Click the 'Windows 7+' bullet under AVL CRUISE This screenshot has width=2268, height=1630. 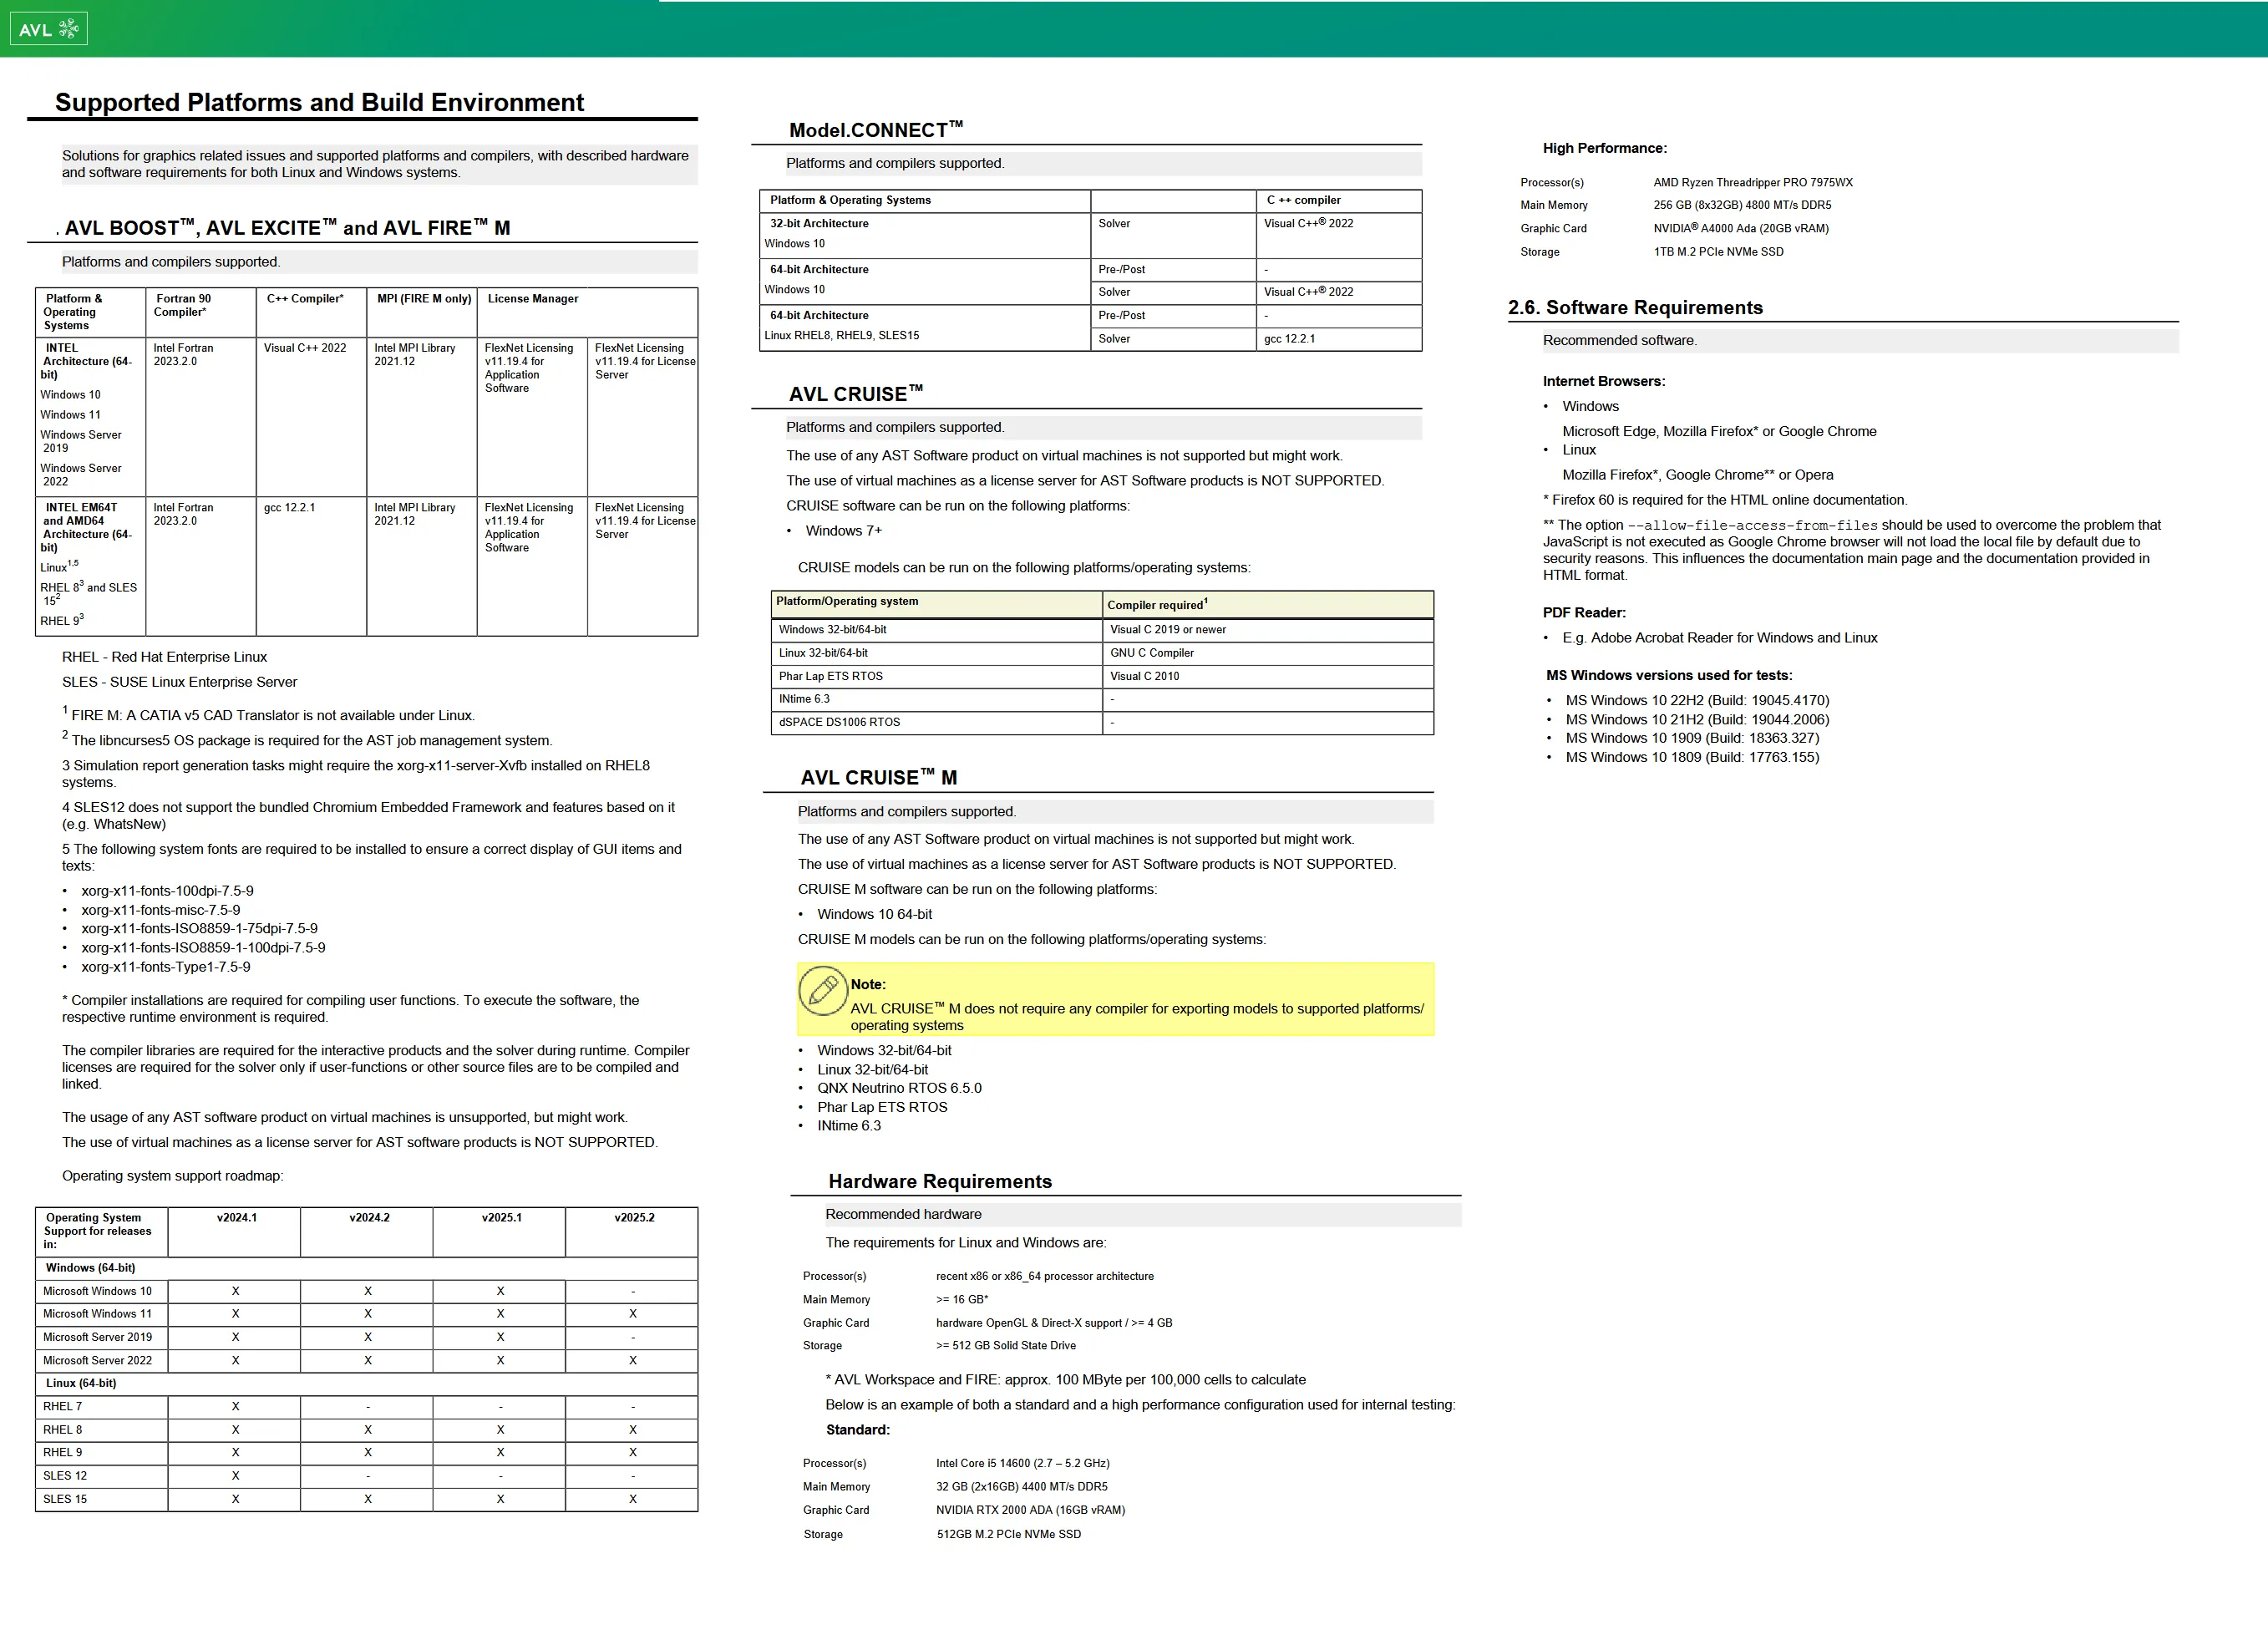(x=844, y=531)
